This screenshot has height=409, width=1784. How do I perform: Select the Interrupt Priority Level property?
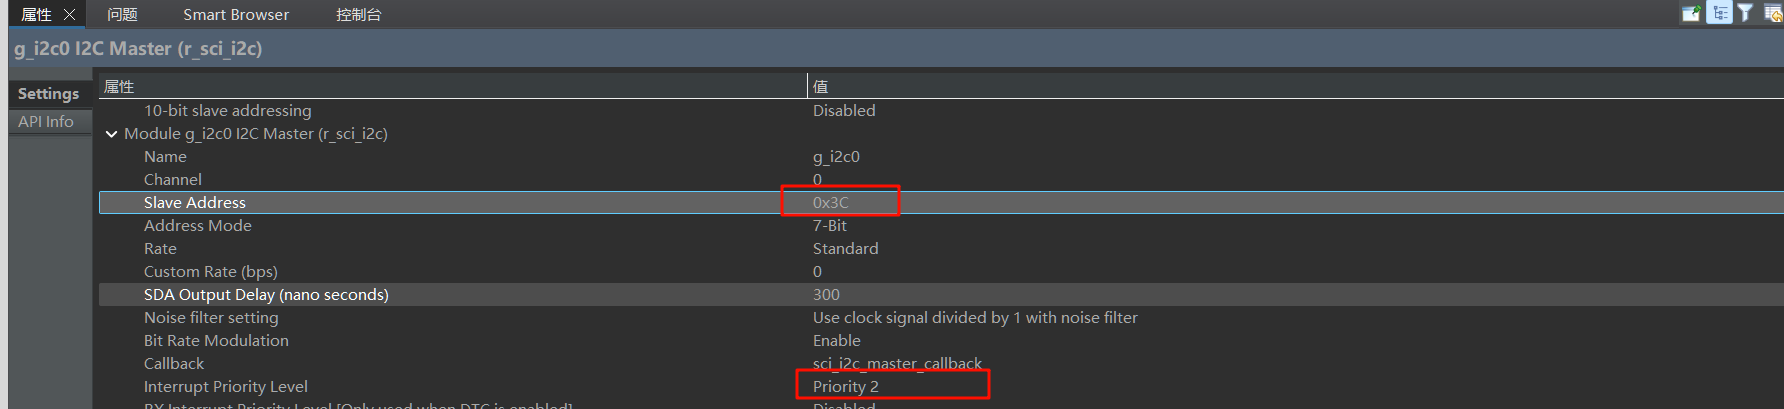(225, 386)
